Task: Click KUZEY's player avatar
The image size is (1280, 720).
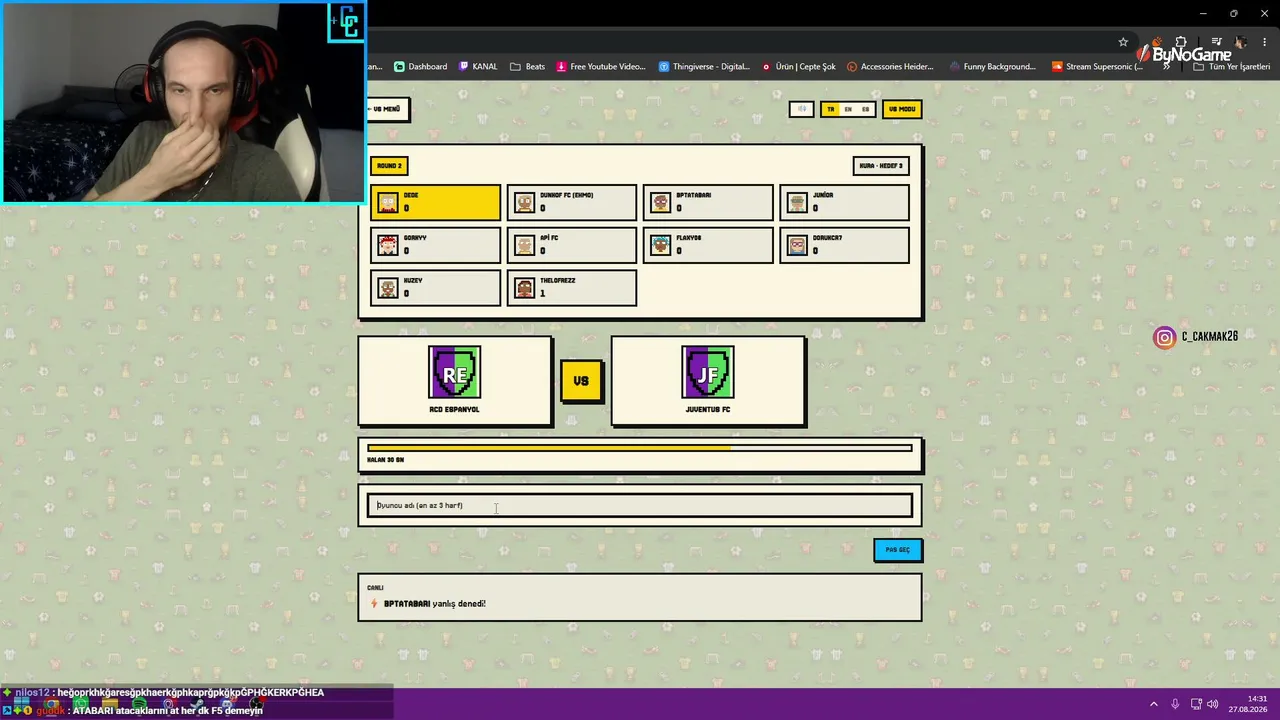Action: point(388,288)
